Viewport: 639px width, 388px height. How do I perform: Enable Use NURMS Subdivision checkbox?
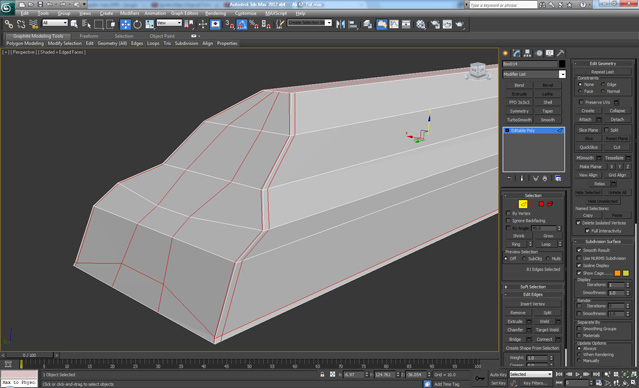pyautogui.click(x=579, y=258)
